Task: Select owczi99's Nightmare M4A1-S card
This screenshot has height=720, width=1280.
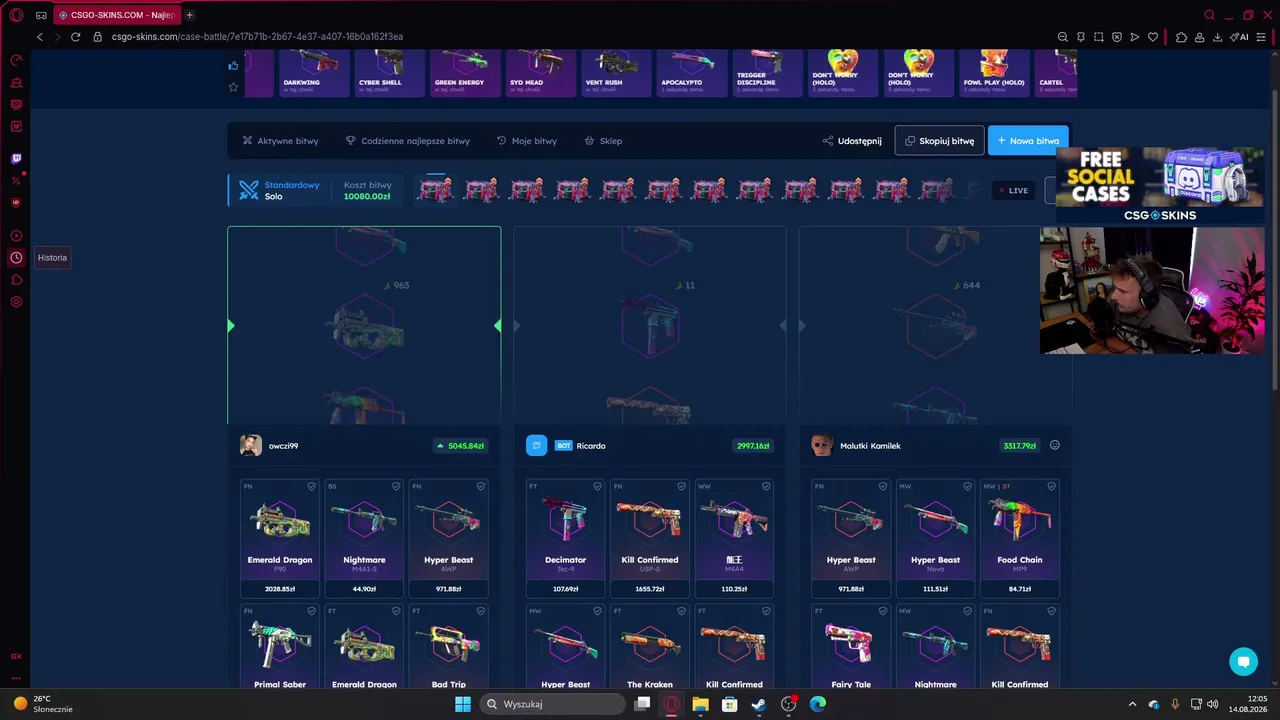Action: point(364,539)
